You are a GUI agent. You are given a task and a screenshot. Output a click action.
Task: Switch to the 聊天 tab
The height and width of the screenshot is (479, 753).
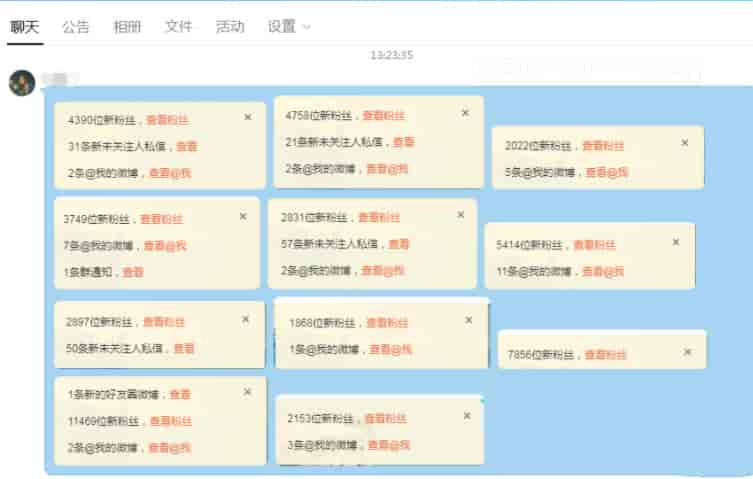(24, 26)
